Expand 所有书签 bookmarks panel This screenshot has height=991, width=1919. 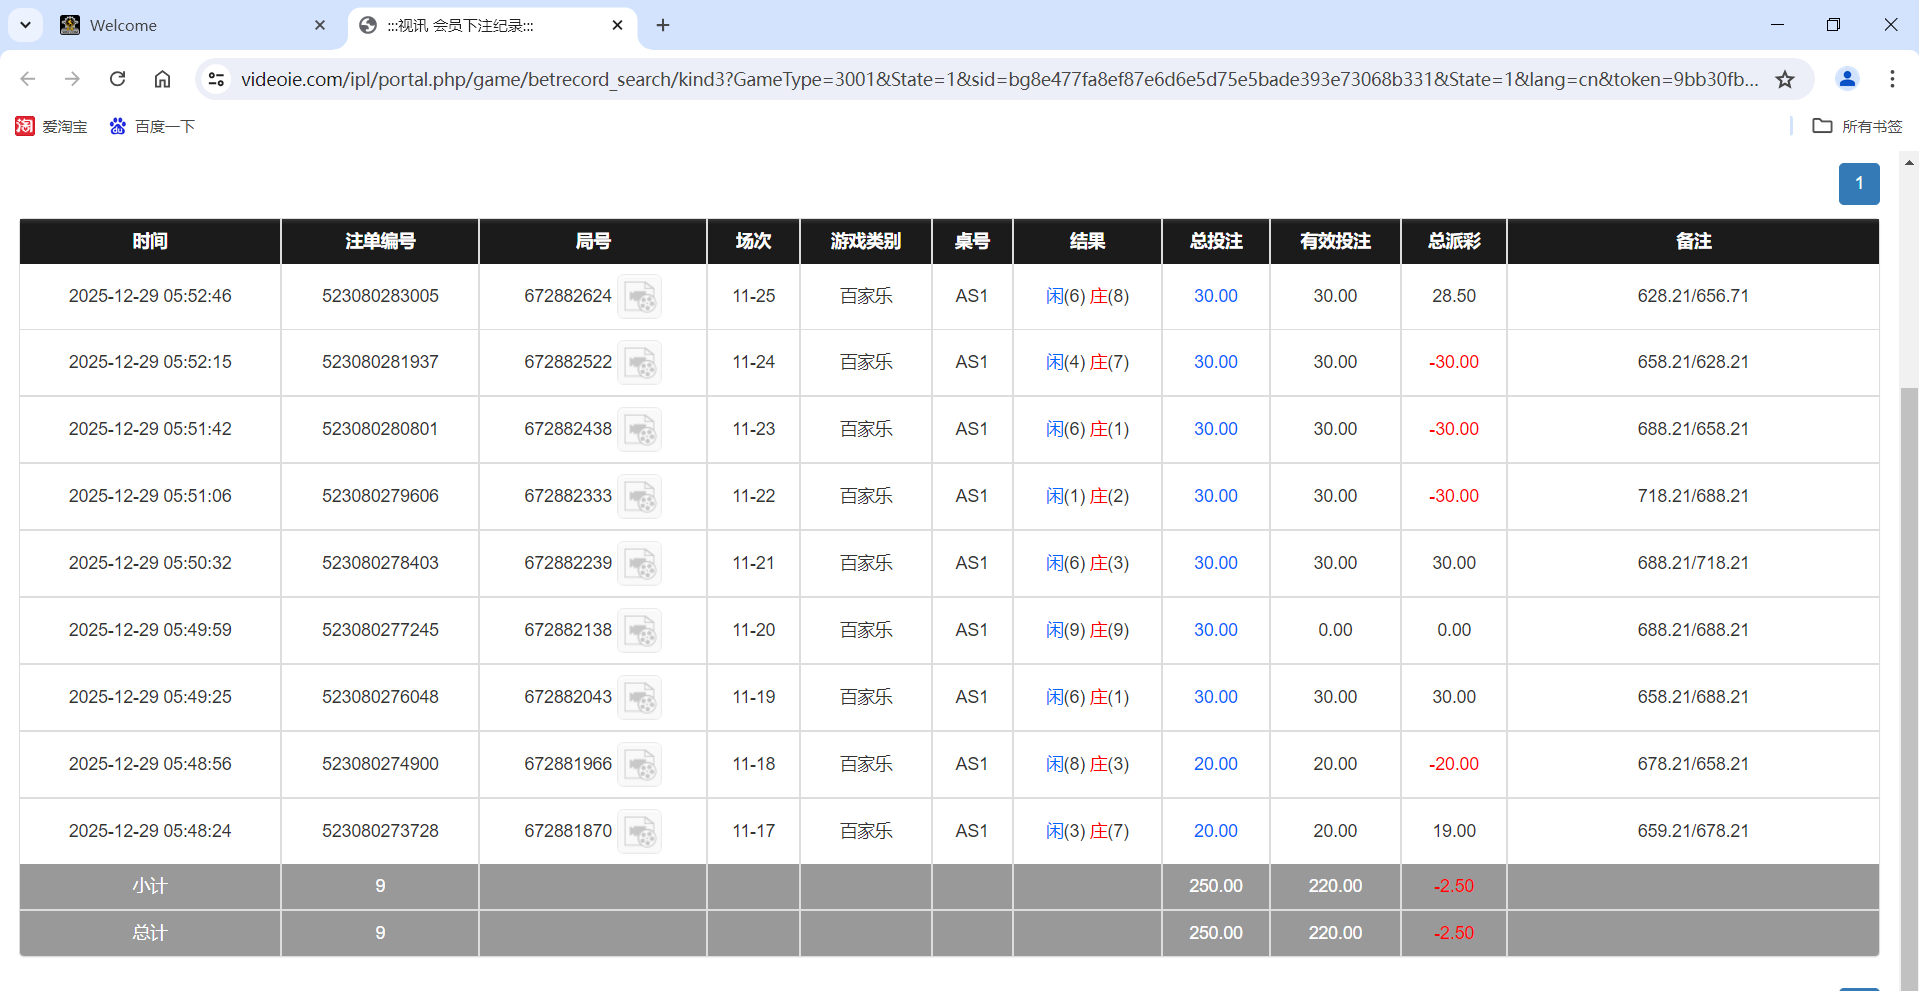tap(1857, 126)
